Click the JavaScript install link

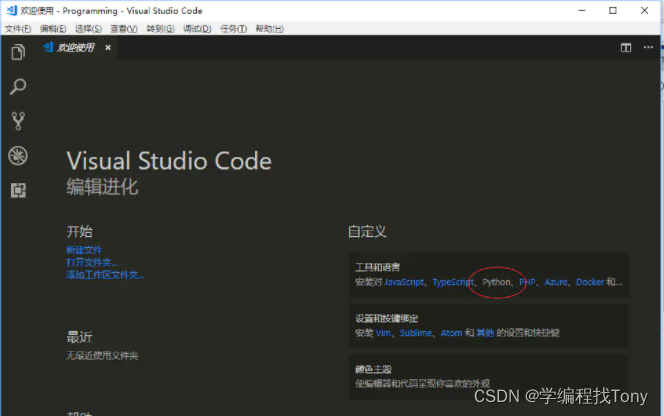pyautogui.click(x=404, y=282)
